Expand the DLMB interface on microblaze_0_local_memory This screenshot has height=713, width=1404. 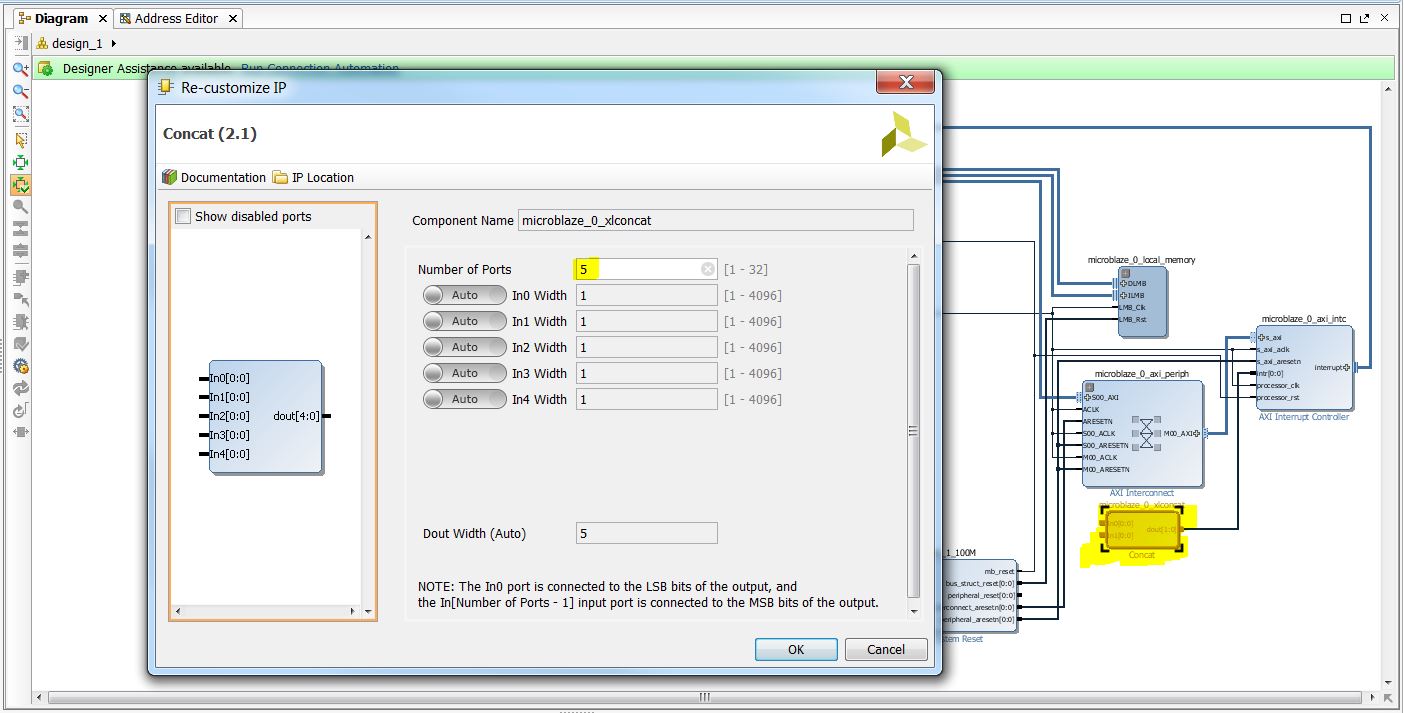1124,283
